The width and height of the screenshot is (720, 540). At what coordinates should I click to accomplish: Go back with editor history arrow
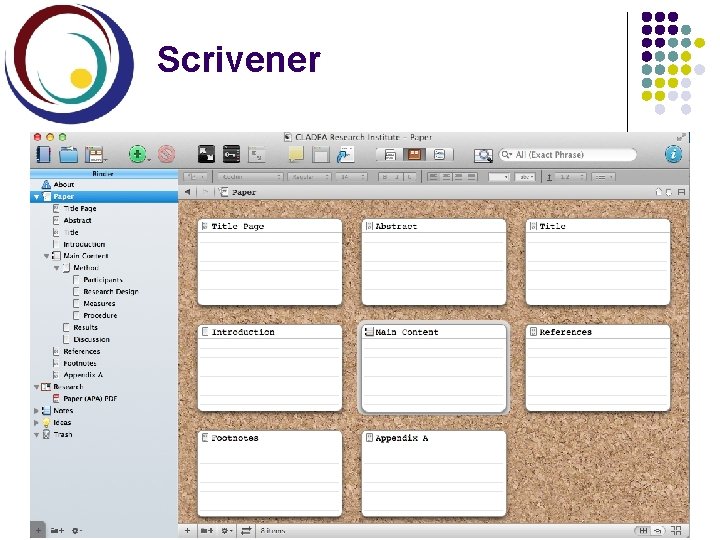pos(187,192)
